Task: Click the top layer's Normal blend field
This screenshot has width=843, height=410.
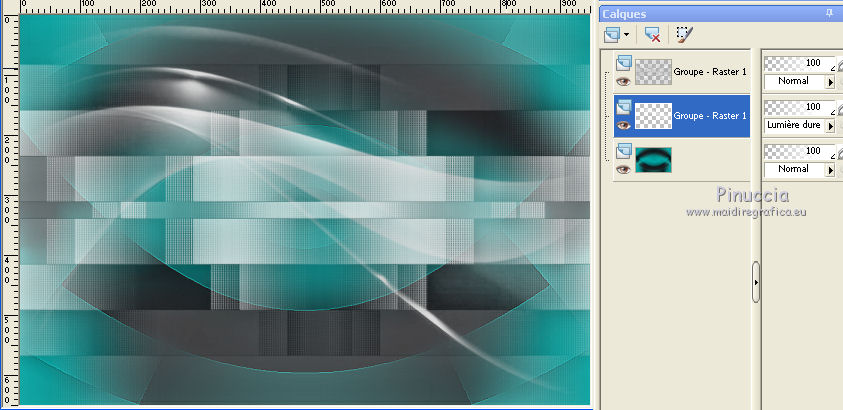Action: click(795, 82)
